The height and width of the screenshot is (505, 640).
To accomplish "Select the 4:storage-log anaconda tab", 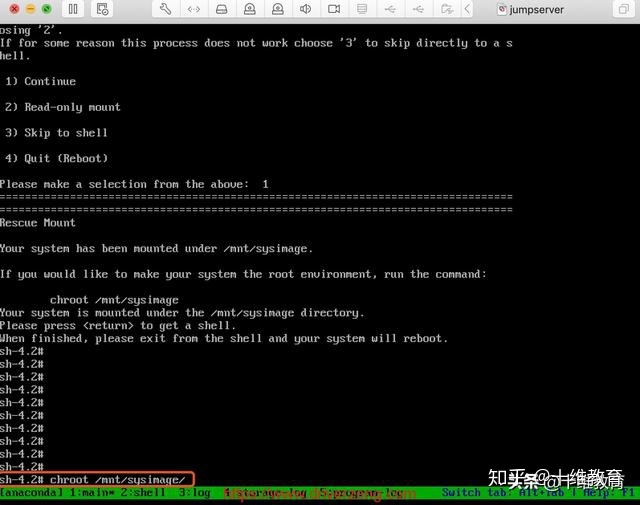I will tap(265, 493).
